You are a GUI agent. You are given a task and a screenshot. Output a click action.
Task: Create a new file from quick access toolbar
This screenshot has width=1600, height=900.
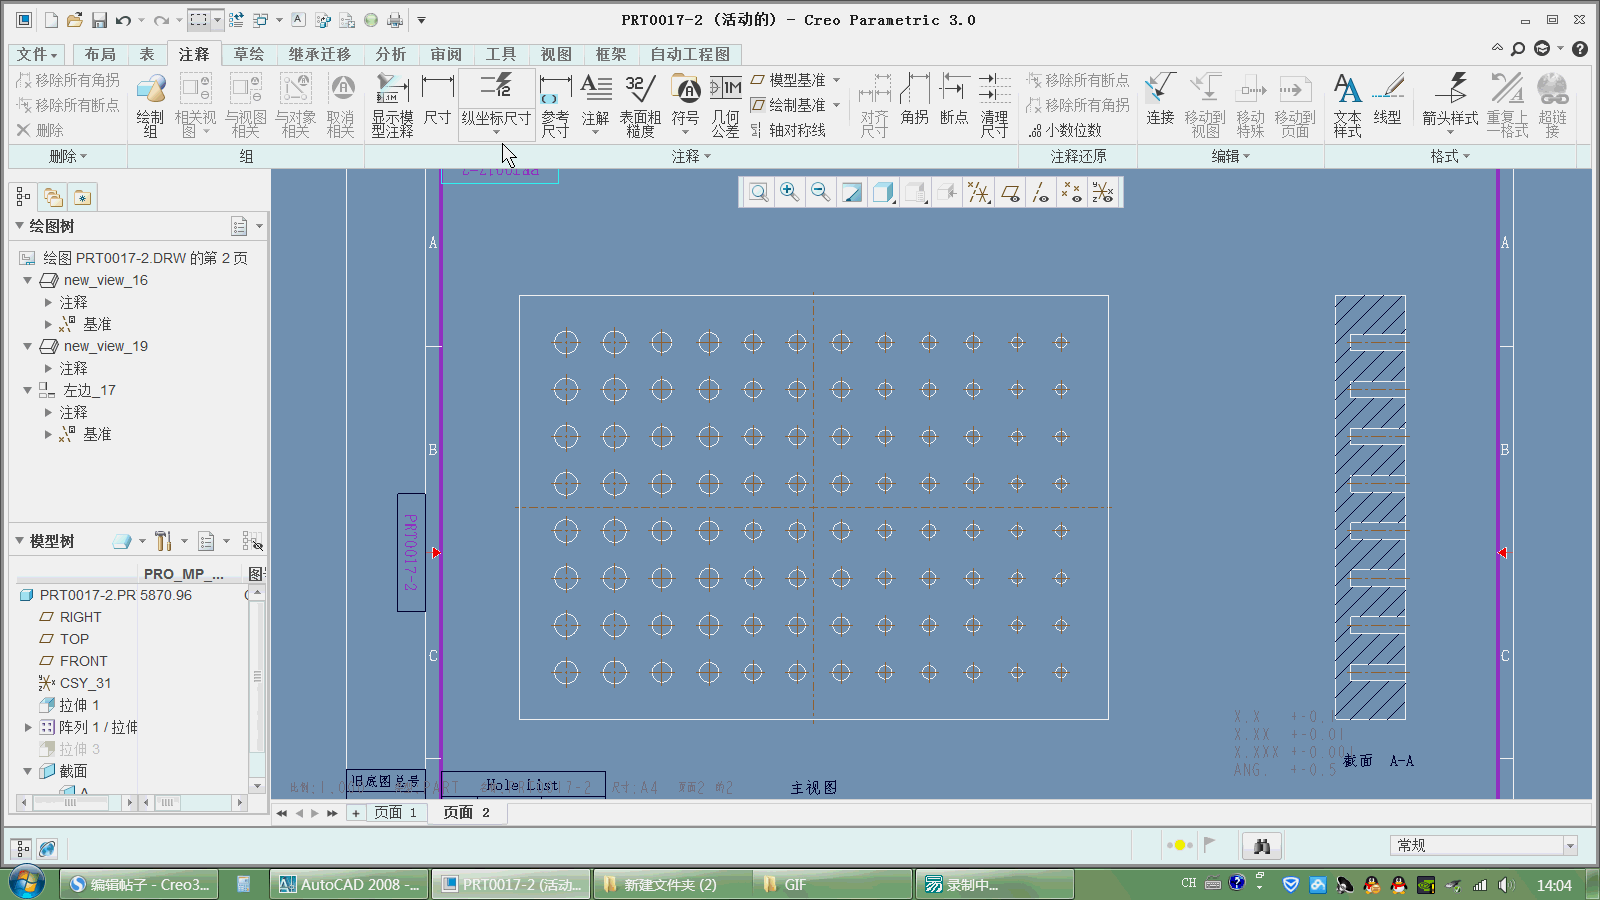coord(51,20)
